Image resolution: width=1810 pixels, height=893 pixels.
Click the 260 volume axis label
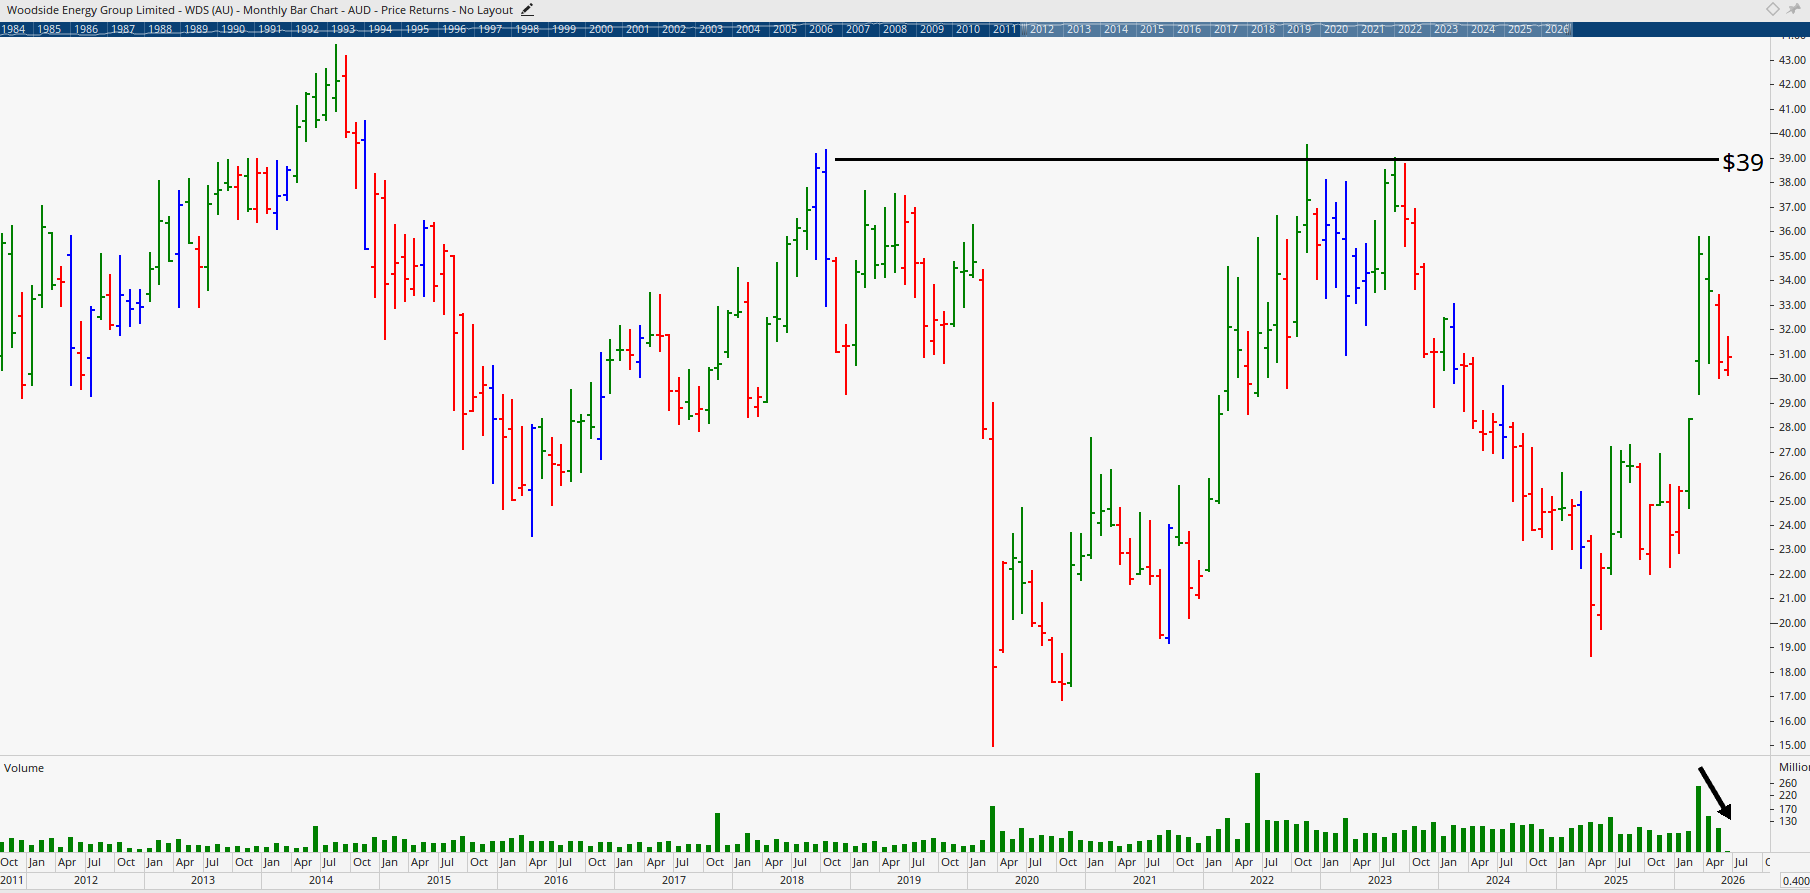click(1788, 783)
